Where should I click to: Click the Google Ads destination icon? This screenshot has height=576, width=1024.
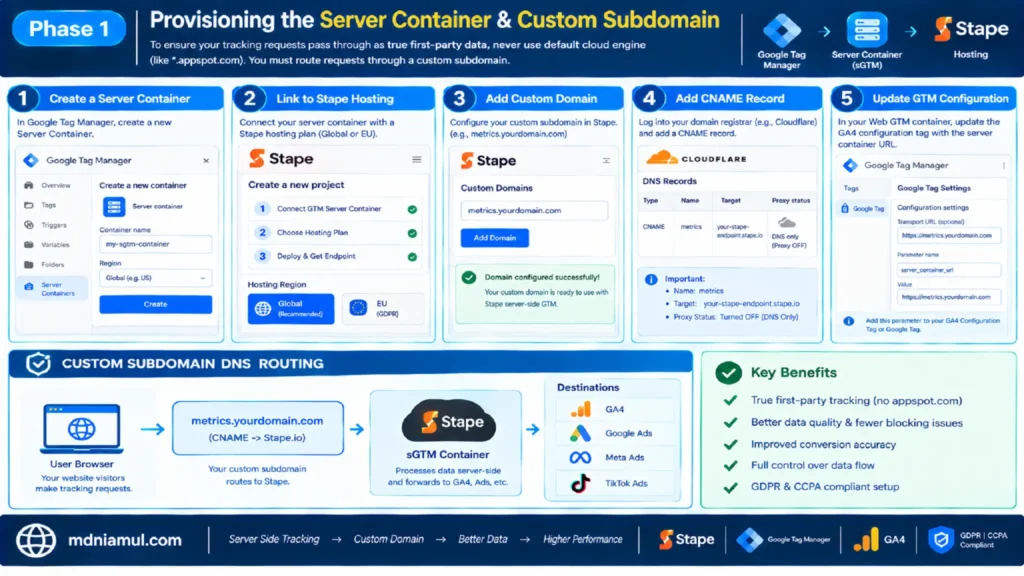580,433
